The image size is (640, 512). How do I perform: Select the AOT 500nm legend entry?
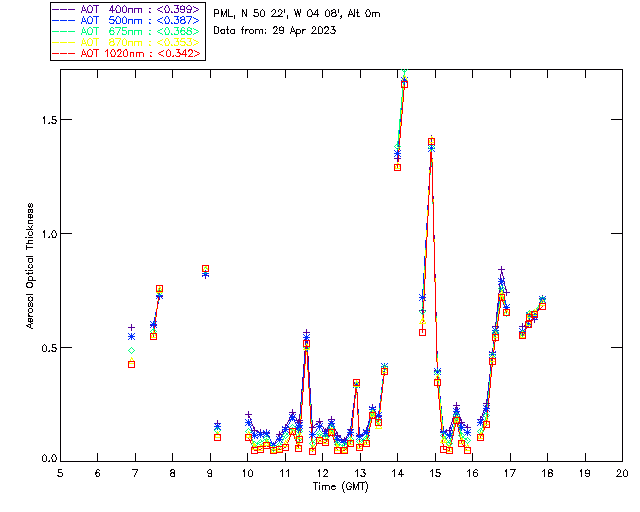tap(140, 20)
